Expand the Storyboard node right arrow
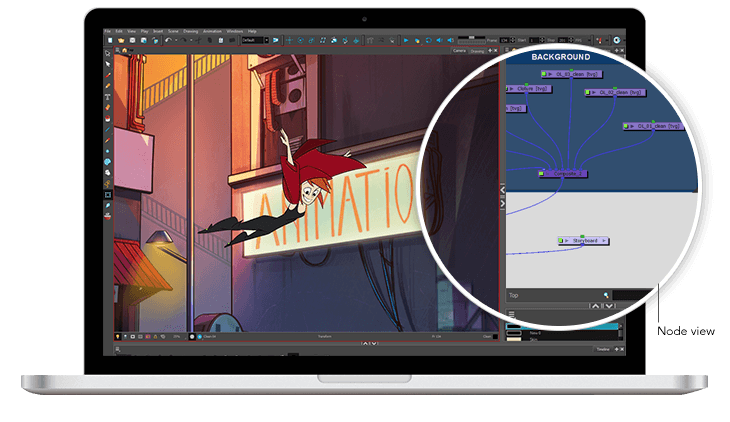This screenshot has width=730, height=422. tap(604, 241)
